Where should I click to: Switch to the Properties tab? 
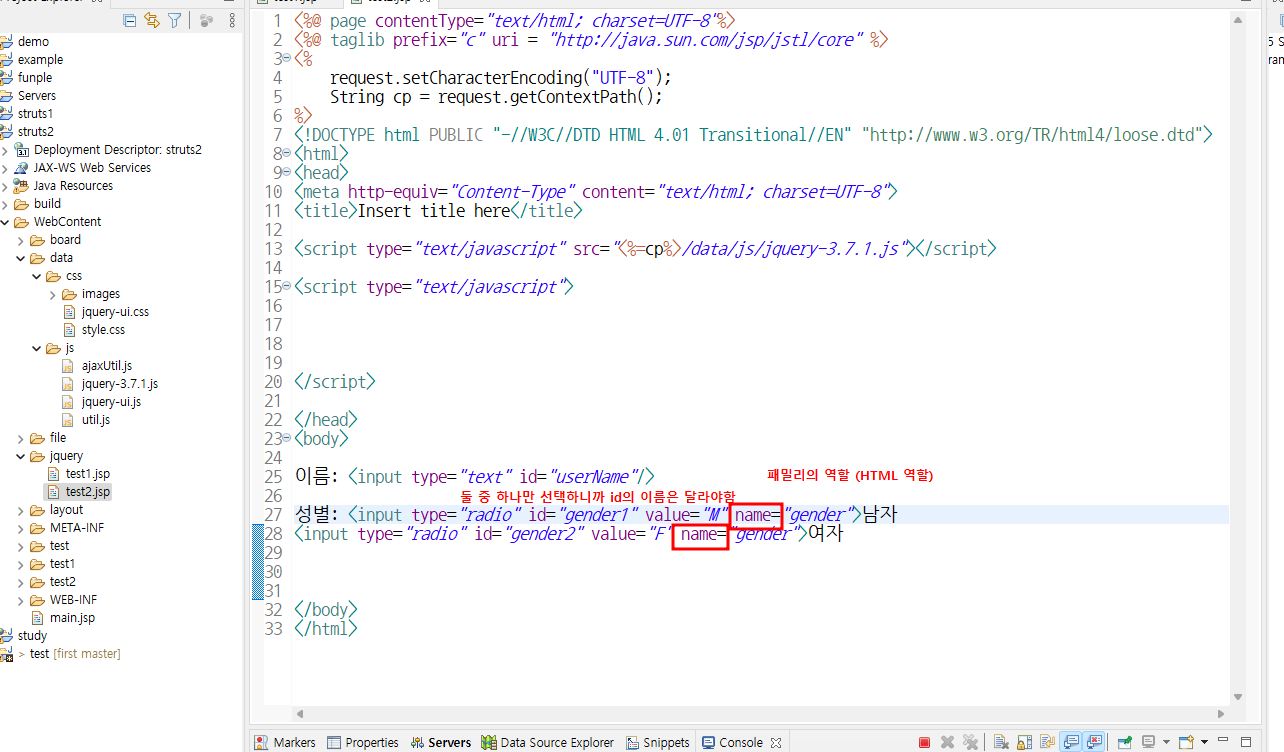coord(362,742)
